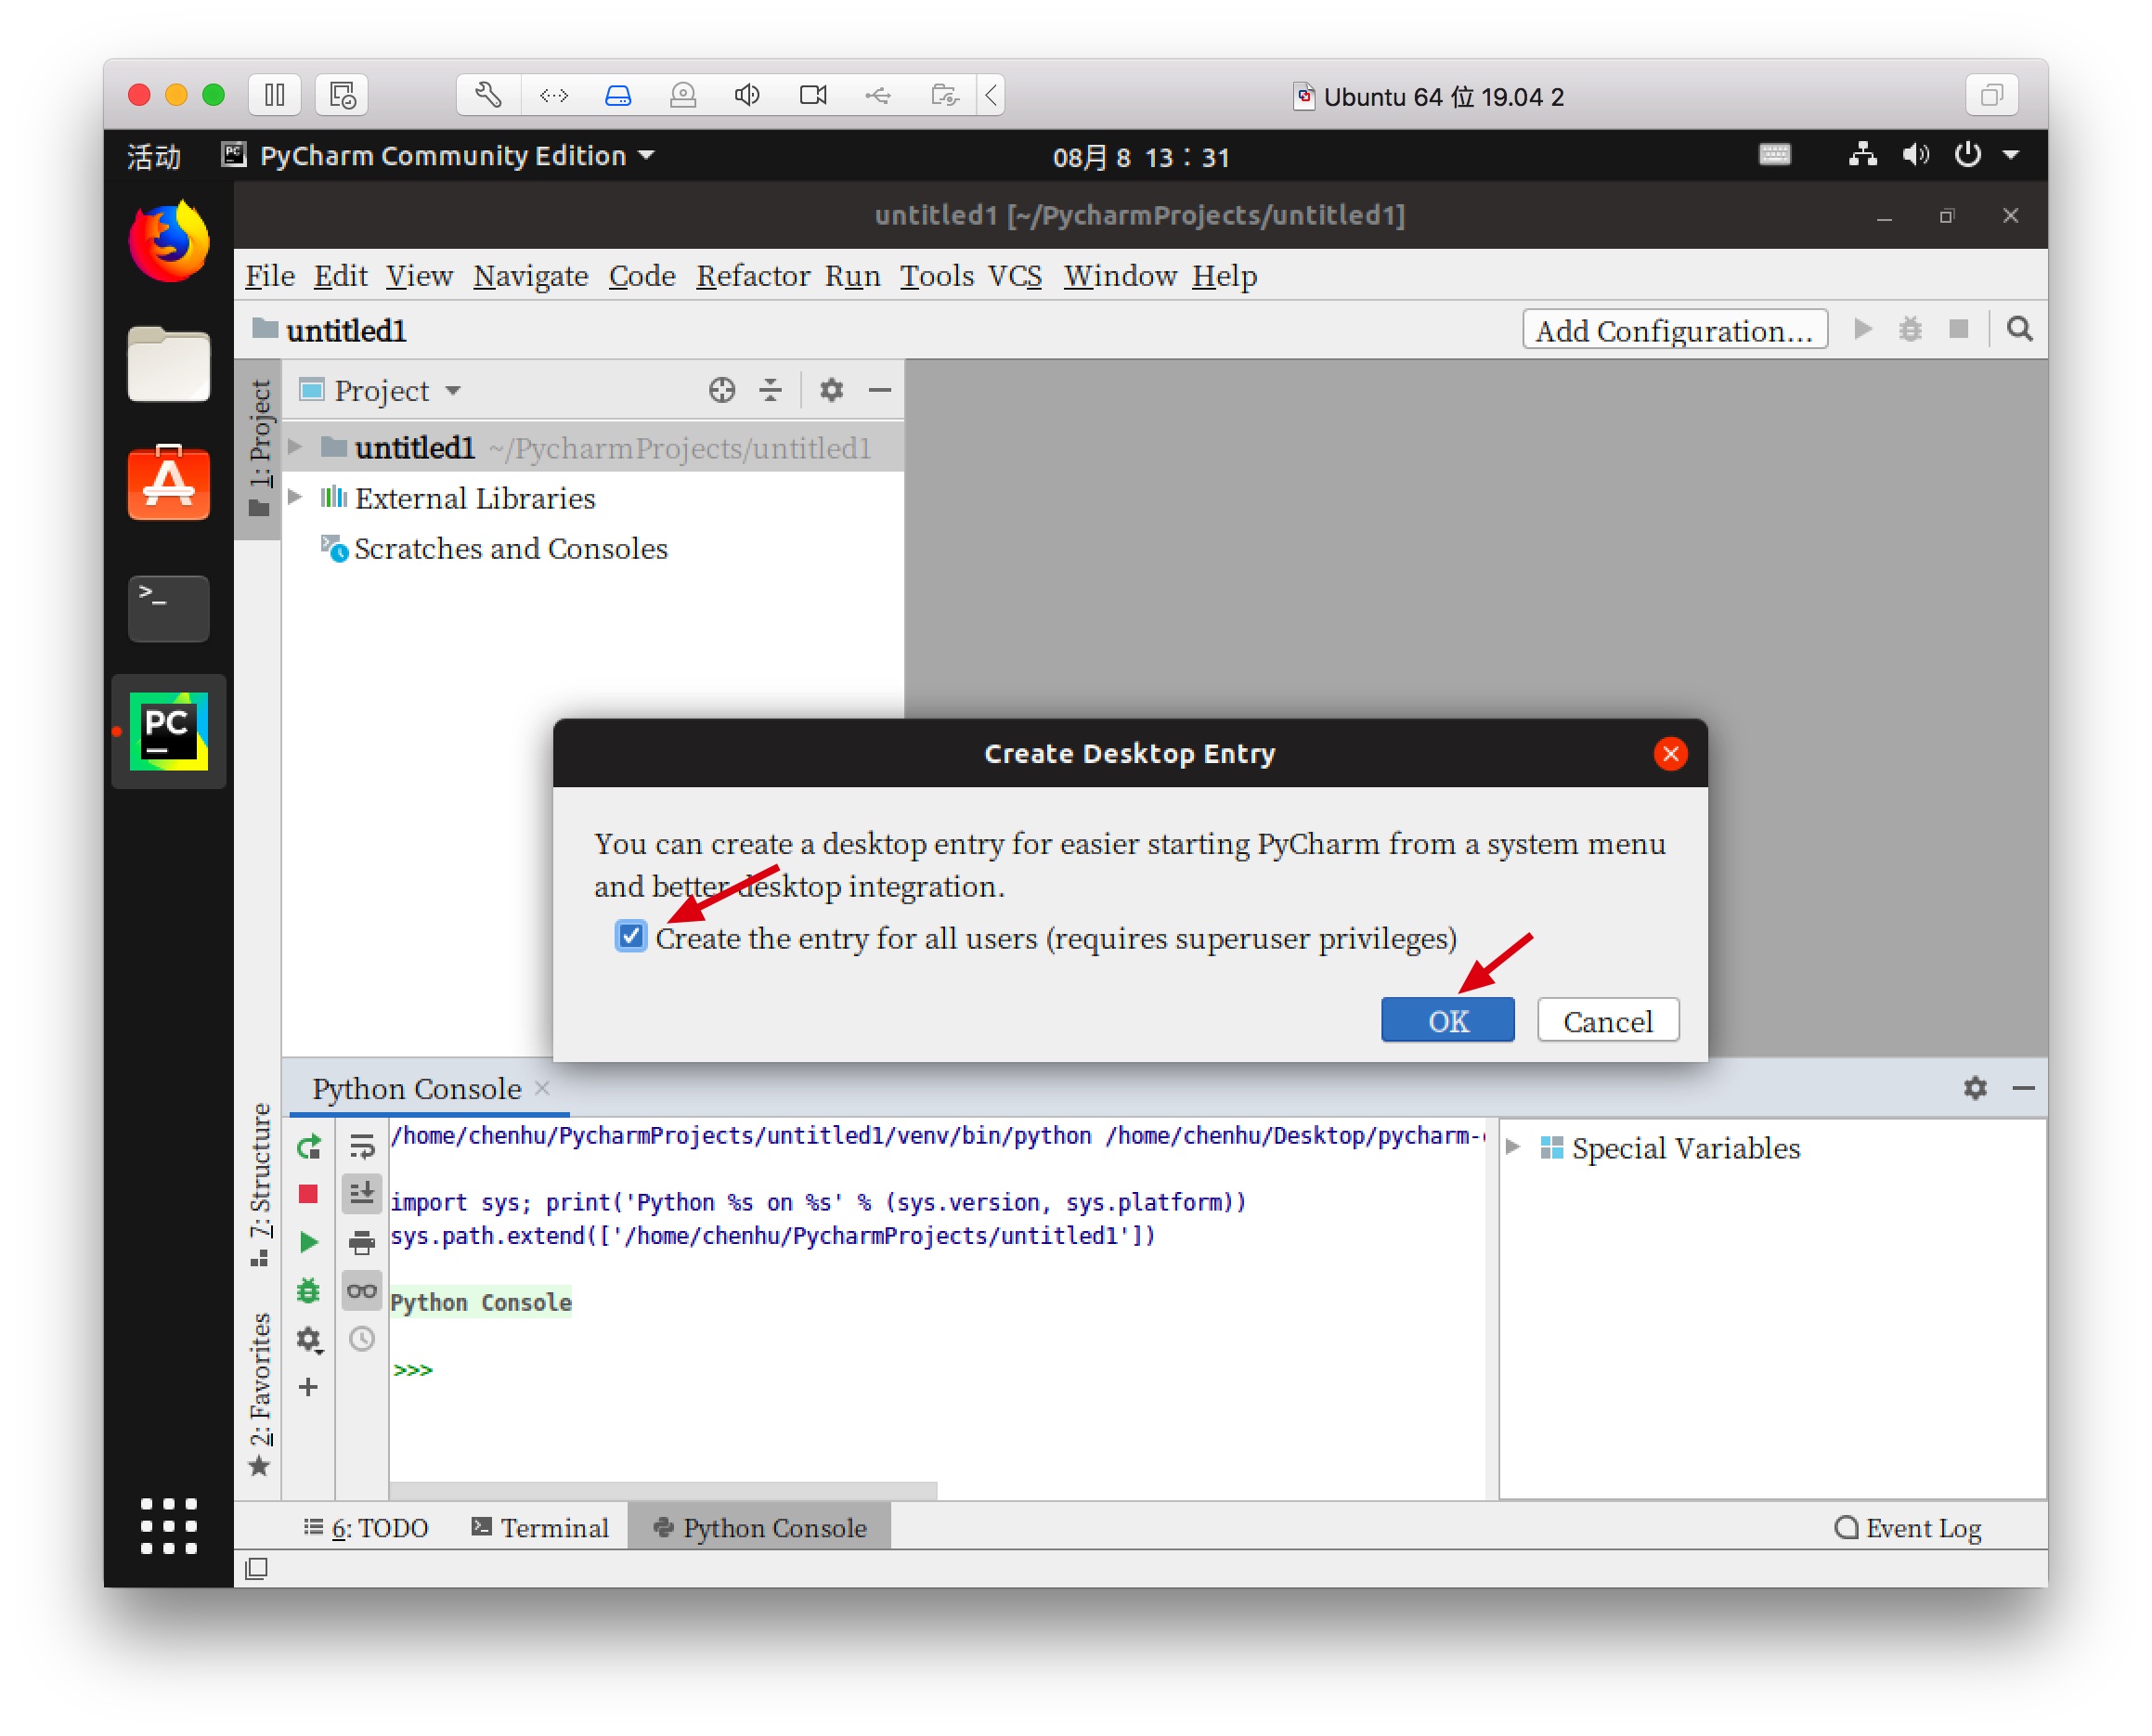Screen dimensions: 2152x1736
Task: Open the 7: Structure side tab
Action: [259, 1185]
